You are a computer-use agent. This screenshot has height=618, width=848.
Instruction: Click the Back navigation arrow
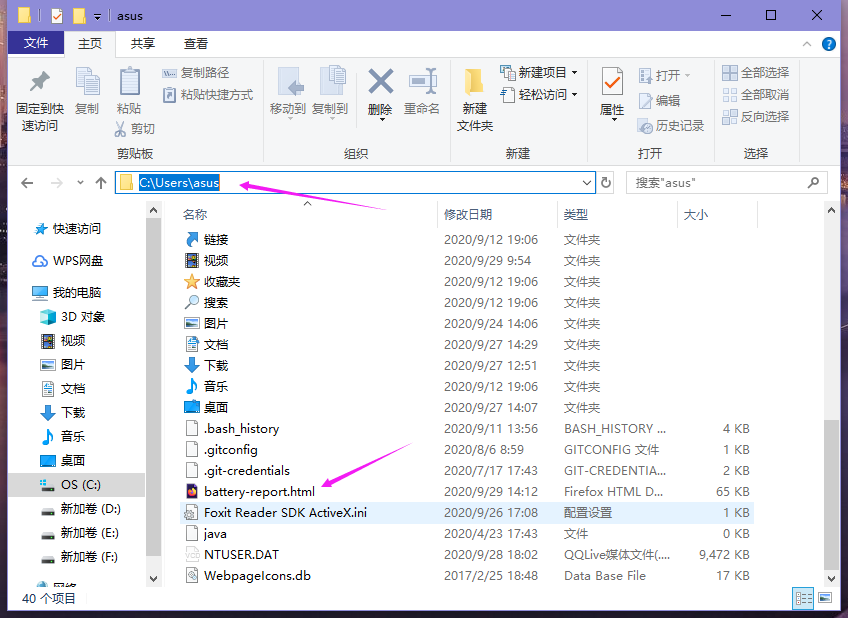pyautogui.click(x=27, y=183)
